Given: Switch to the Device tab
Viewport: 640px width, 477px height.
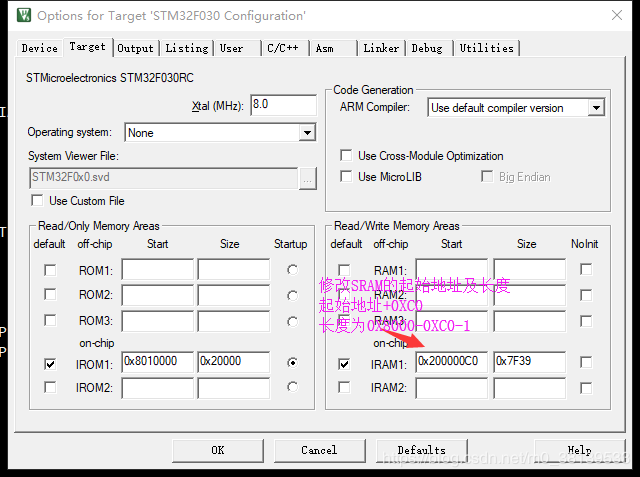Looking at the screenshot, I should [40, 48].
